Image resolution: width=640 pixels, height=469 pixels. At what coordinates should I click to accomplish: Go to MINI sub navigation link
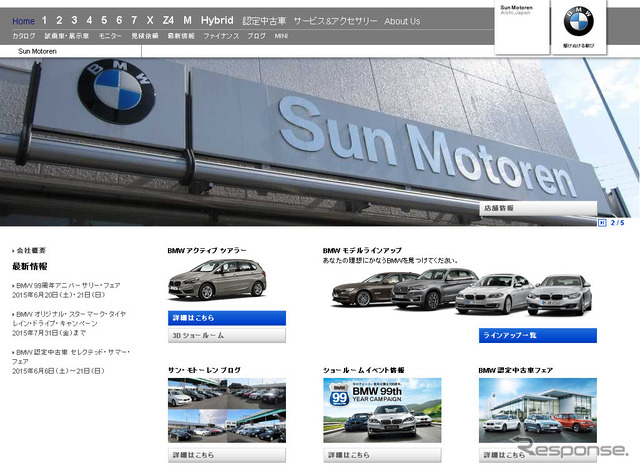(281, 36)
